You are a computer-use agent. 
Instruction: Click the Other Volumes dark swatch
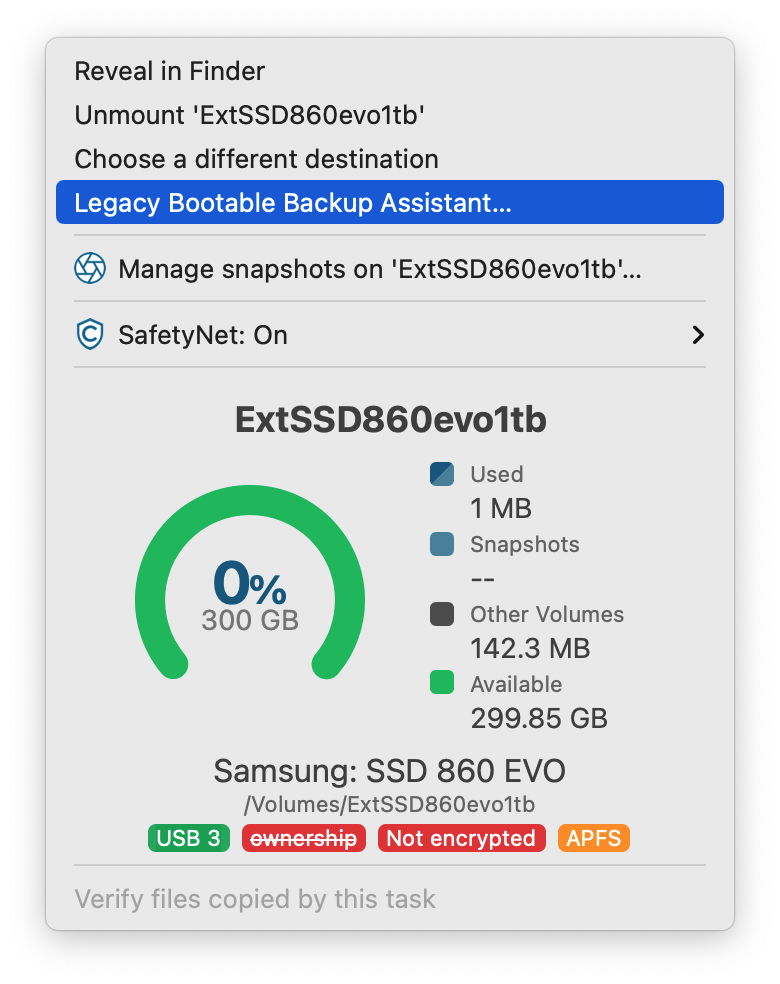click(x=442, y=614)
